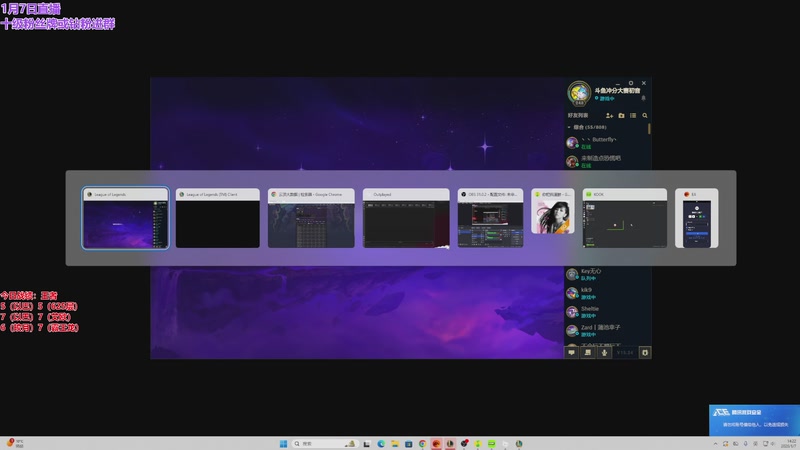Open Task View icon on taskbar
The height and width of the screenshot is (450, 800).
[367, 444]
